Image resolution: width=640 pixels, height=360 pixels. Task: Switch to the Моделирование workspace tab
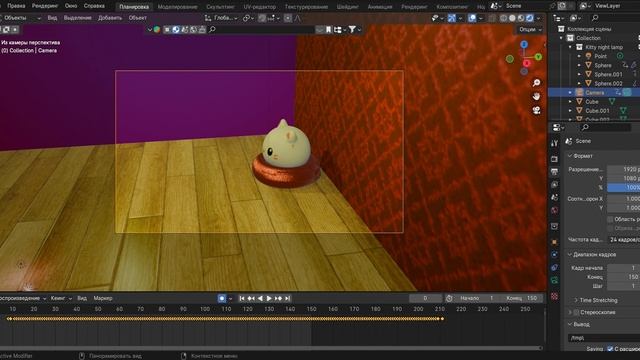[177, 7]
